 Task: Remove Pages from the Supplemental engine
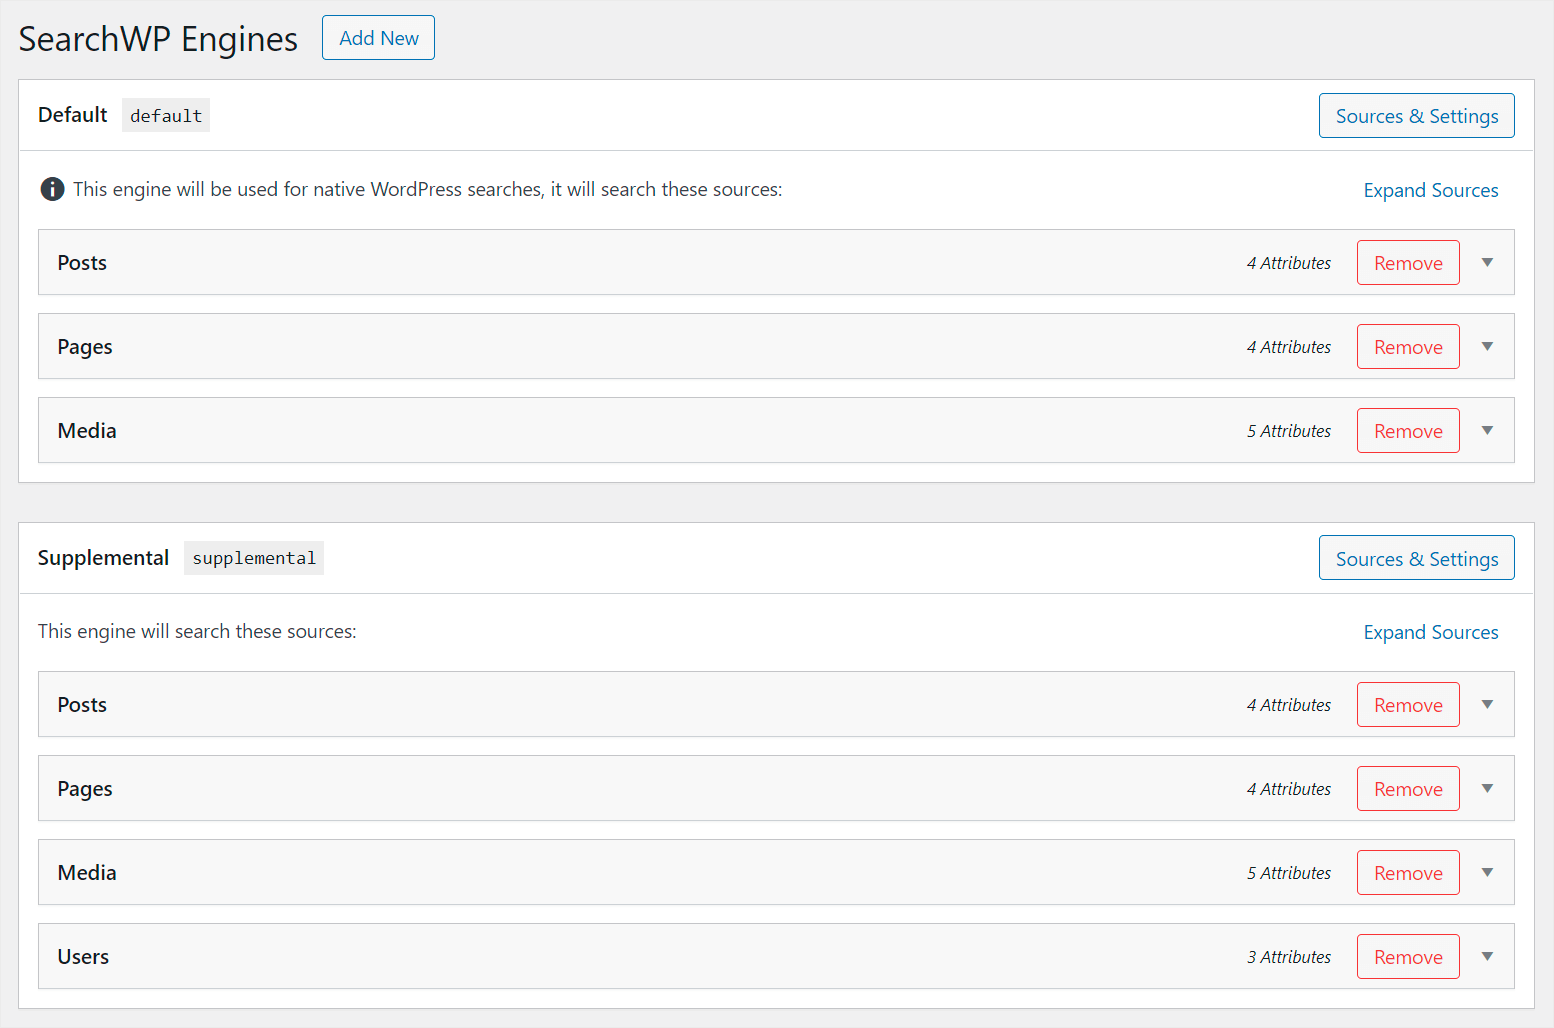point(1408,789)
